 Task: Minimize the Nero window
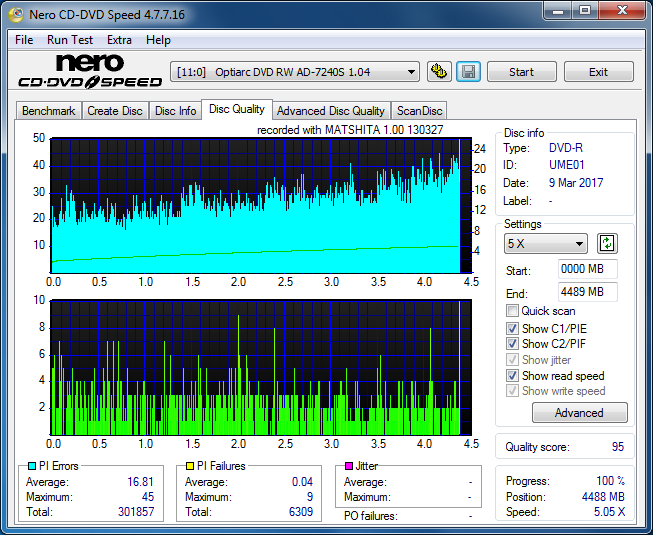point(558,10)
